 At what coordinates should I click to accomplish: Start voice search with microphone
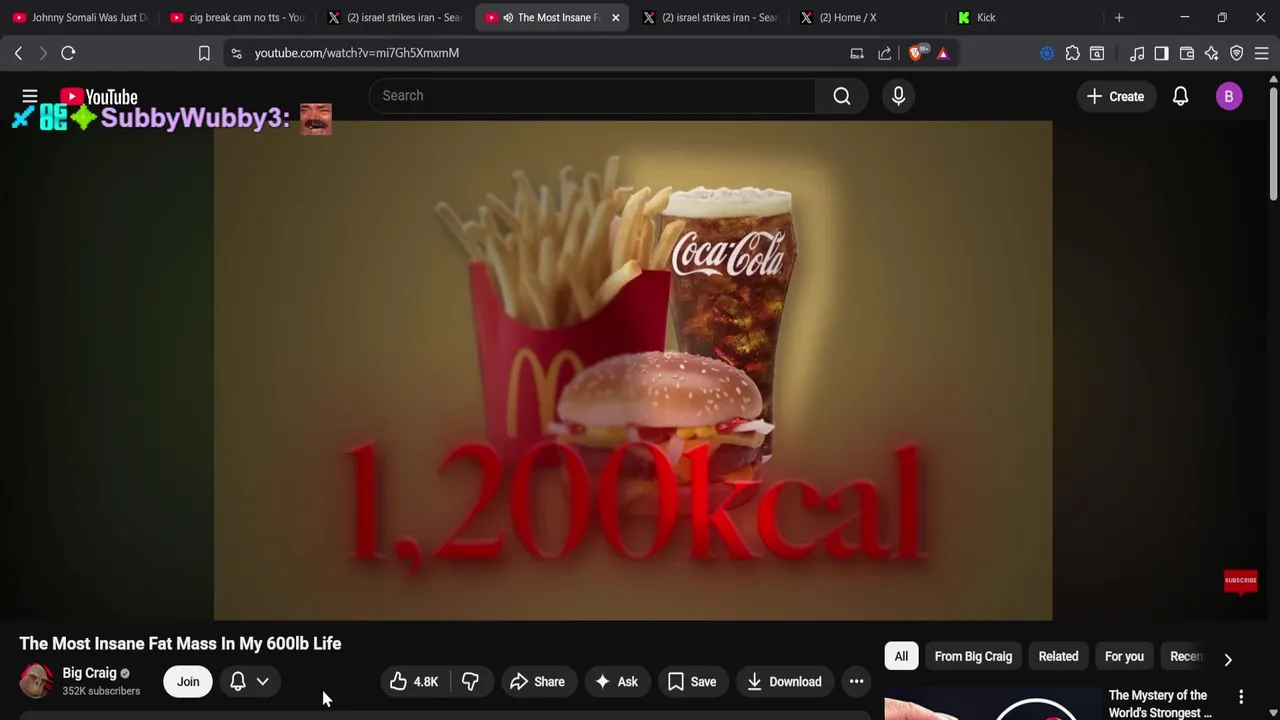pyautogui.click(x=898, y=96)
